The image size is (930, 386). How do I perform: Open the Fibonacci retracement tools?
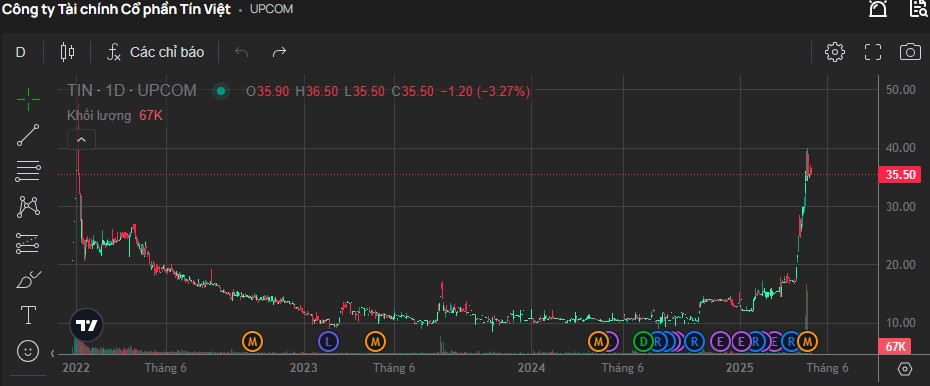point(28,171)
